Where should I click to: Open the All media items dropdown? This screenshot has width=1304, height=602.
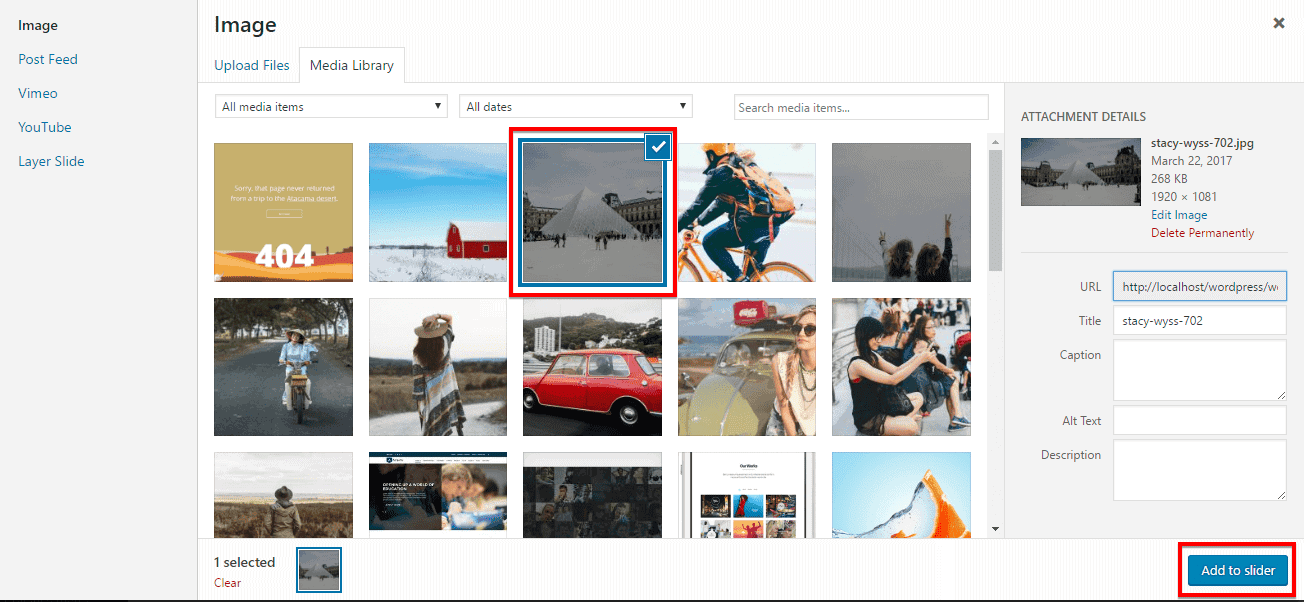pos(331,107)
